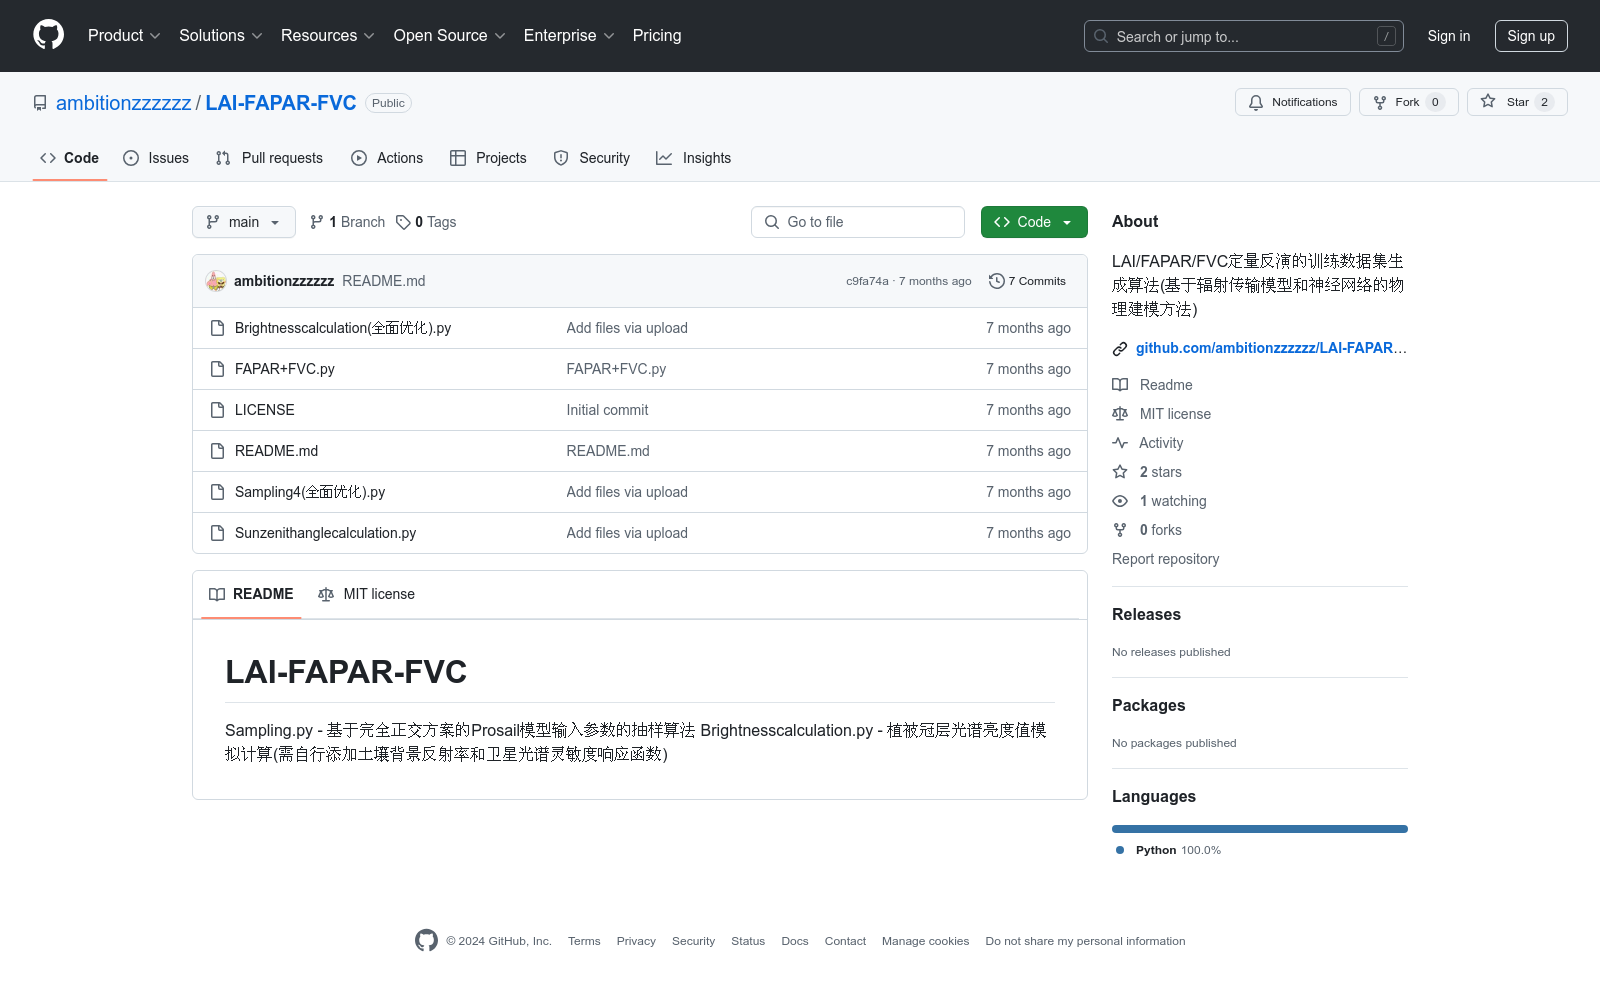Image resolution: width=1600 pixels, height=1000 pixels.
Task: Click the history clock icon near 7 Commits
Action: point(996,281)
